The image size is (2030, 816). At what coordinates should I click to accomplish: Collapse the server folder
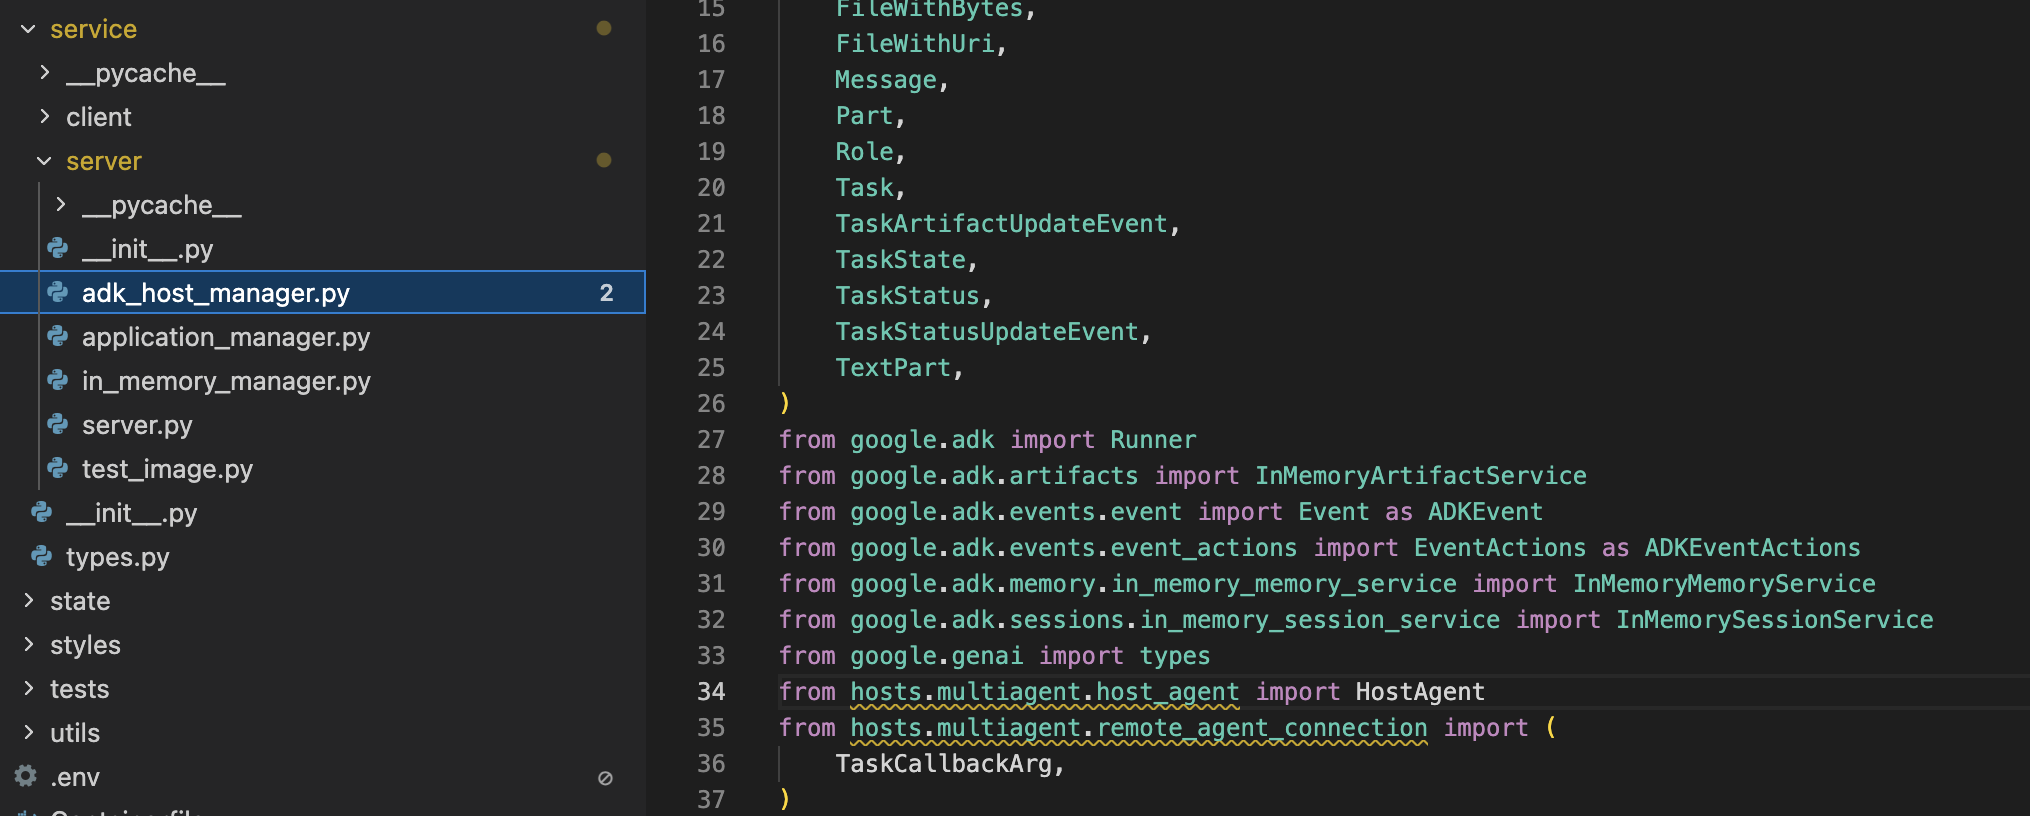coord(44,161)
